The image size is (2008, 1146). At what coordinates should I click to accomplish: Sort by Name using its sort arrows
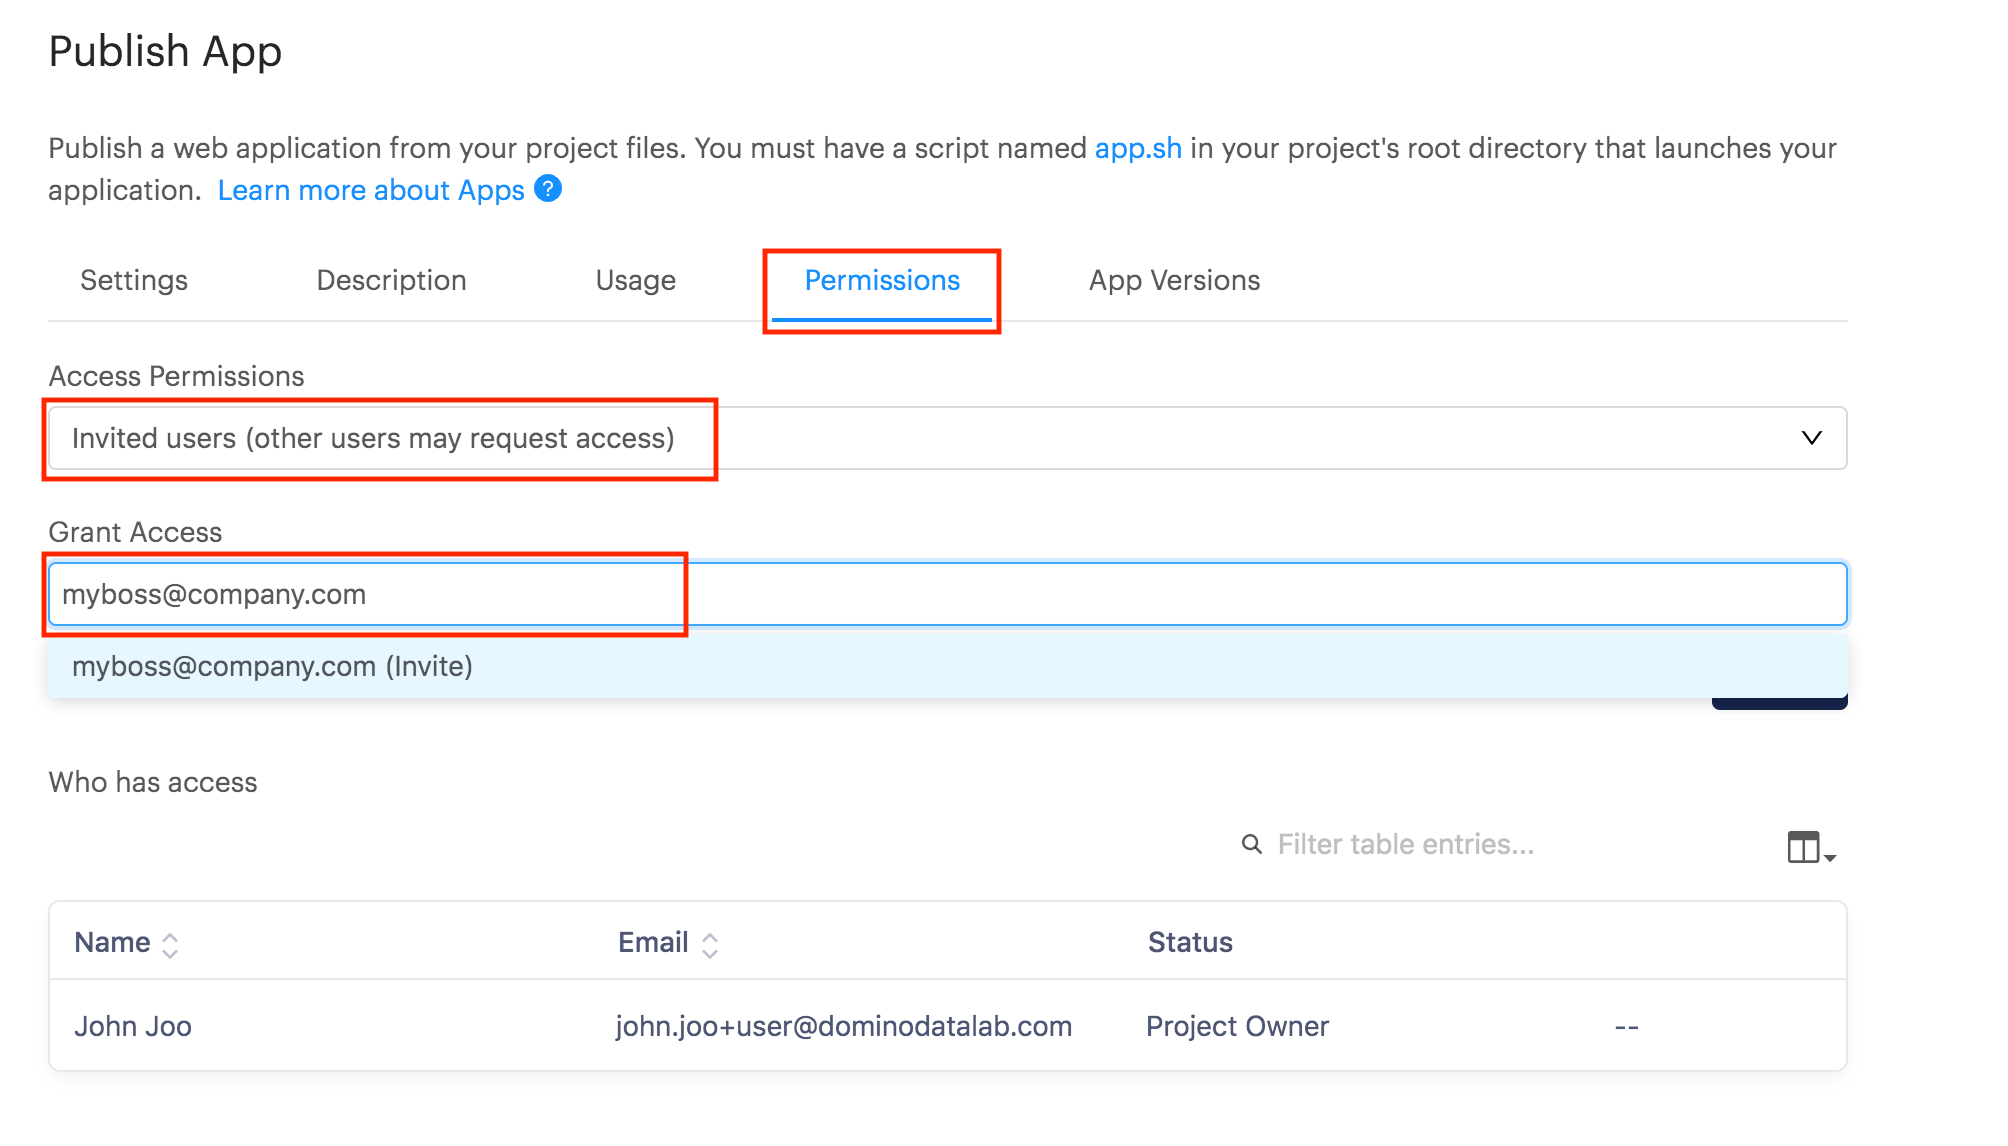(x=170, y=945)
